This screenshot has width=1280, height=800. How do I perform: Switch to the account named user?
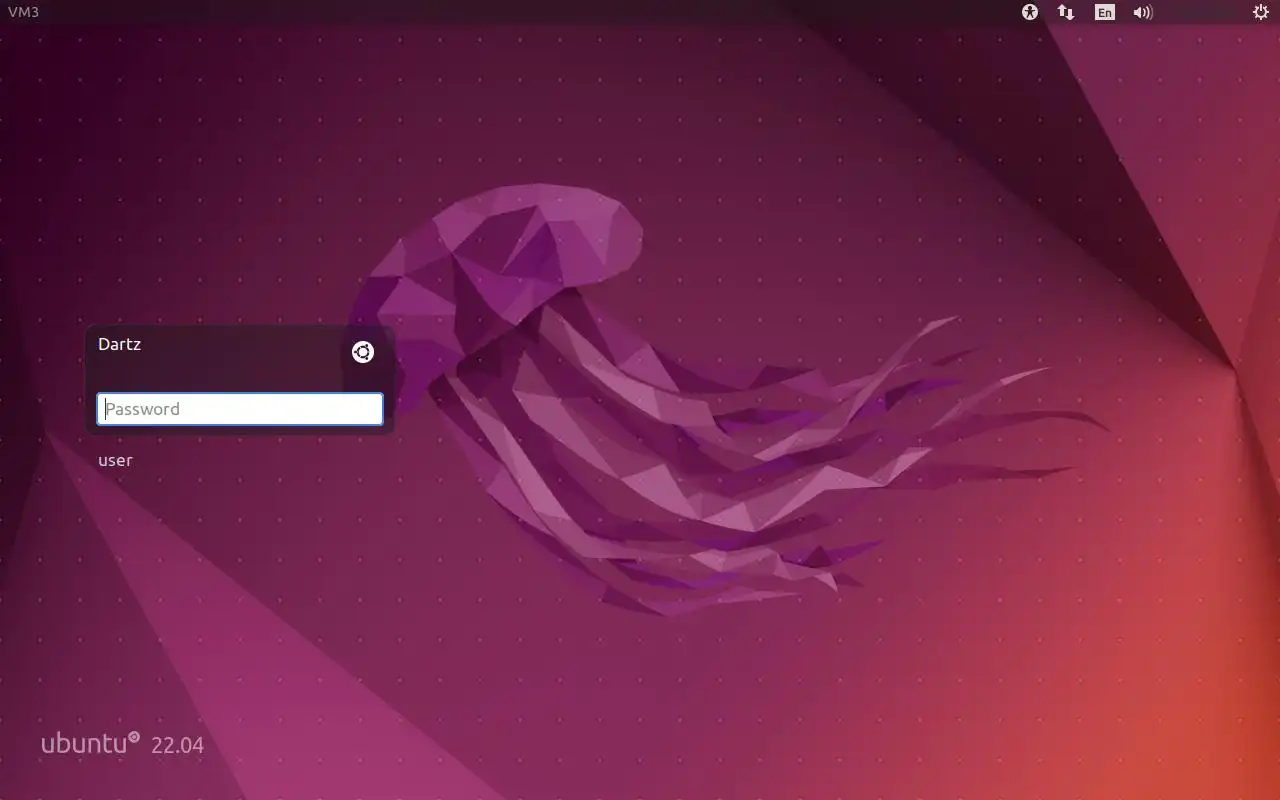[x=115, y=460]
